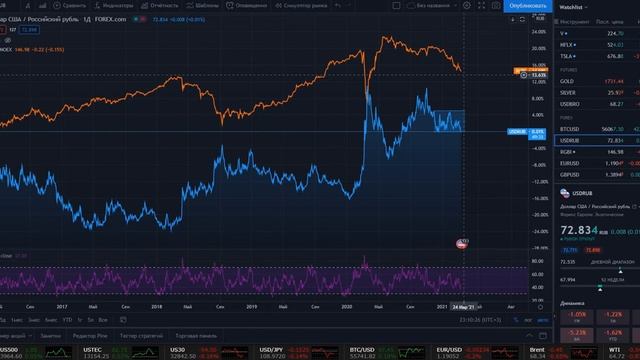
Task: Click the flag event marker on timeline
Action: click(x=461, y=244)
